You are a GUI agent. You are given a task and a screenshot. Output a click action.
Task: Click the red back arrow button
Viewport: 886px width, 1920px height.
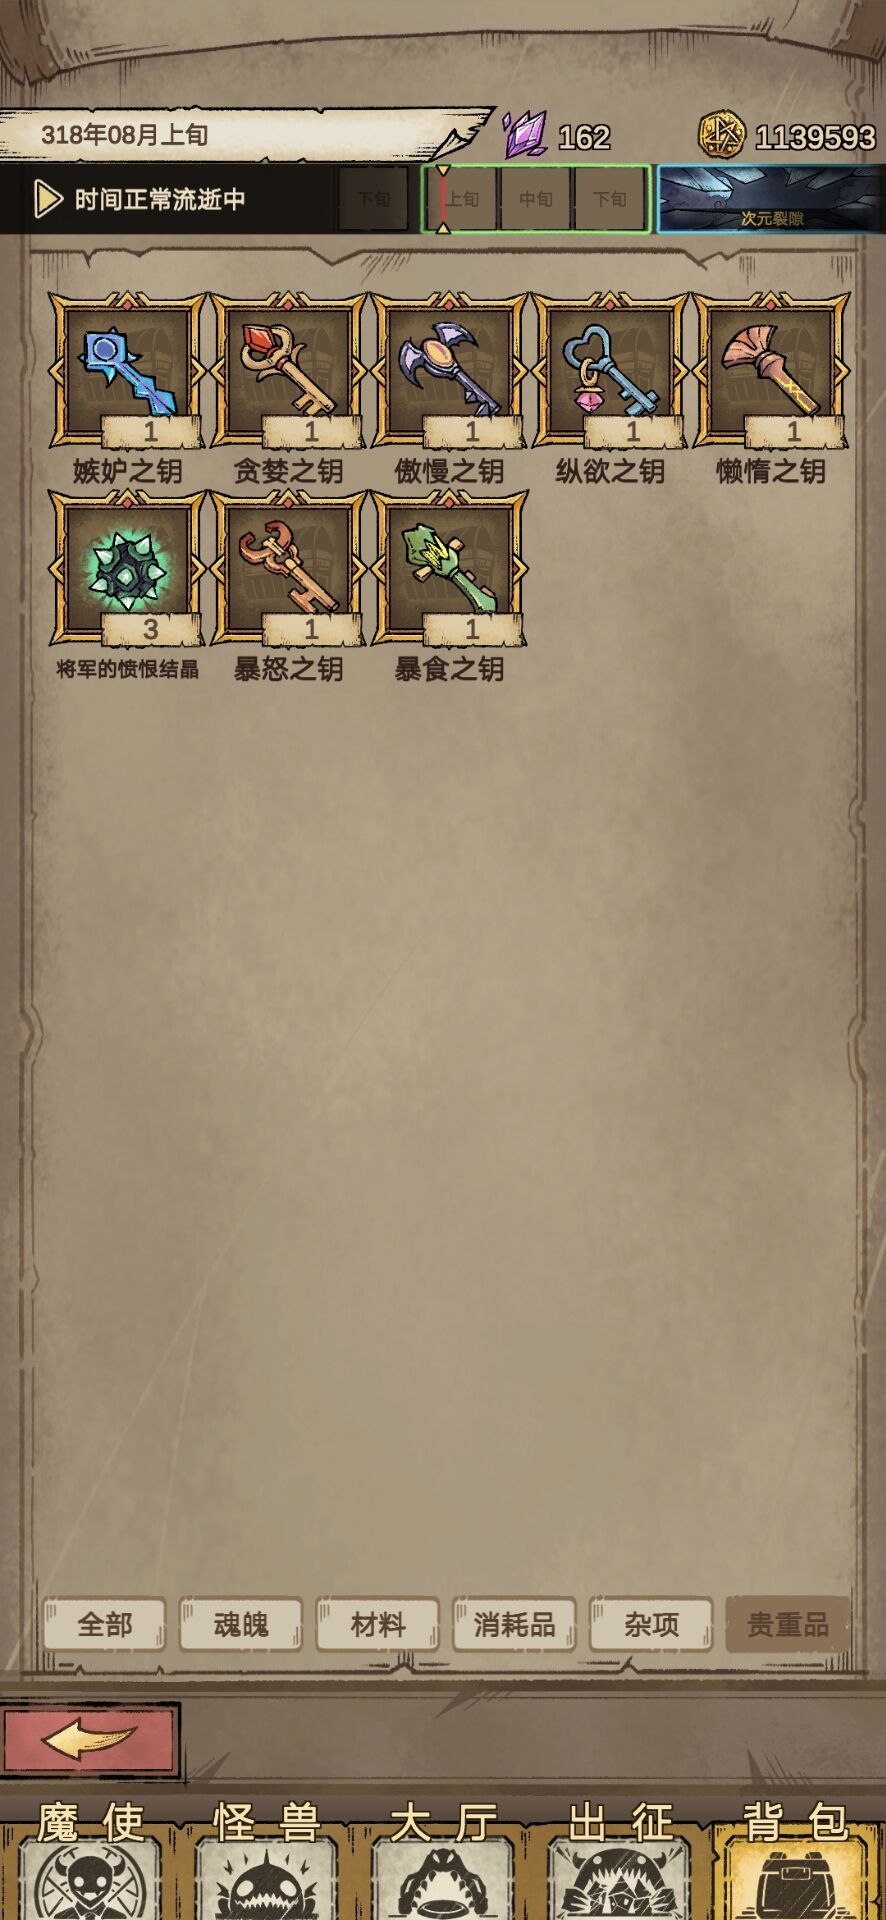(90, 1741)
